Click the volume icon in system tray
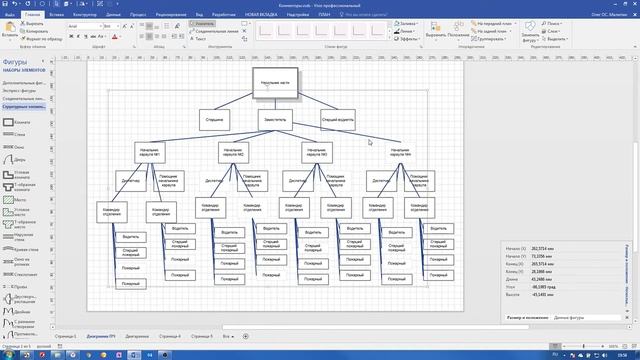The height and width of the screenshot is (360, 640). tap(604, 355)
